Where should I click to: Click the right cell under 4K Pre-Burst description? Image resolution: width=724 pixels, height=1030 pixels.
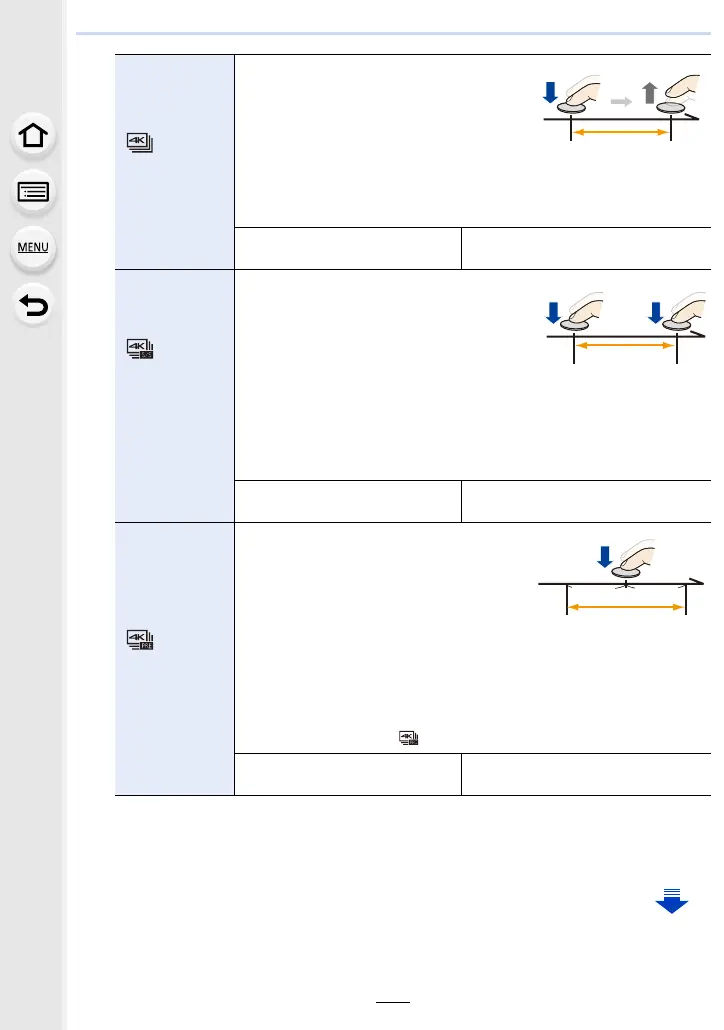pos(585,775)
